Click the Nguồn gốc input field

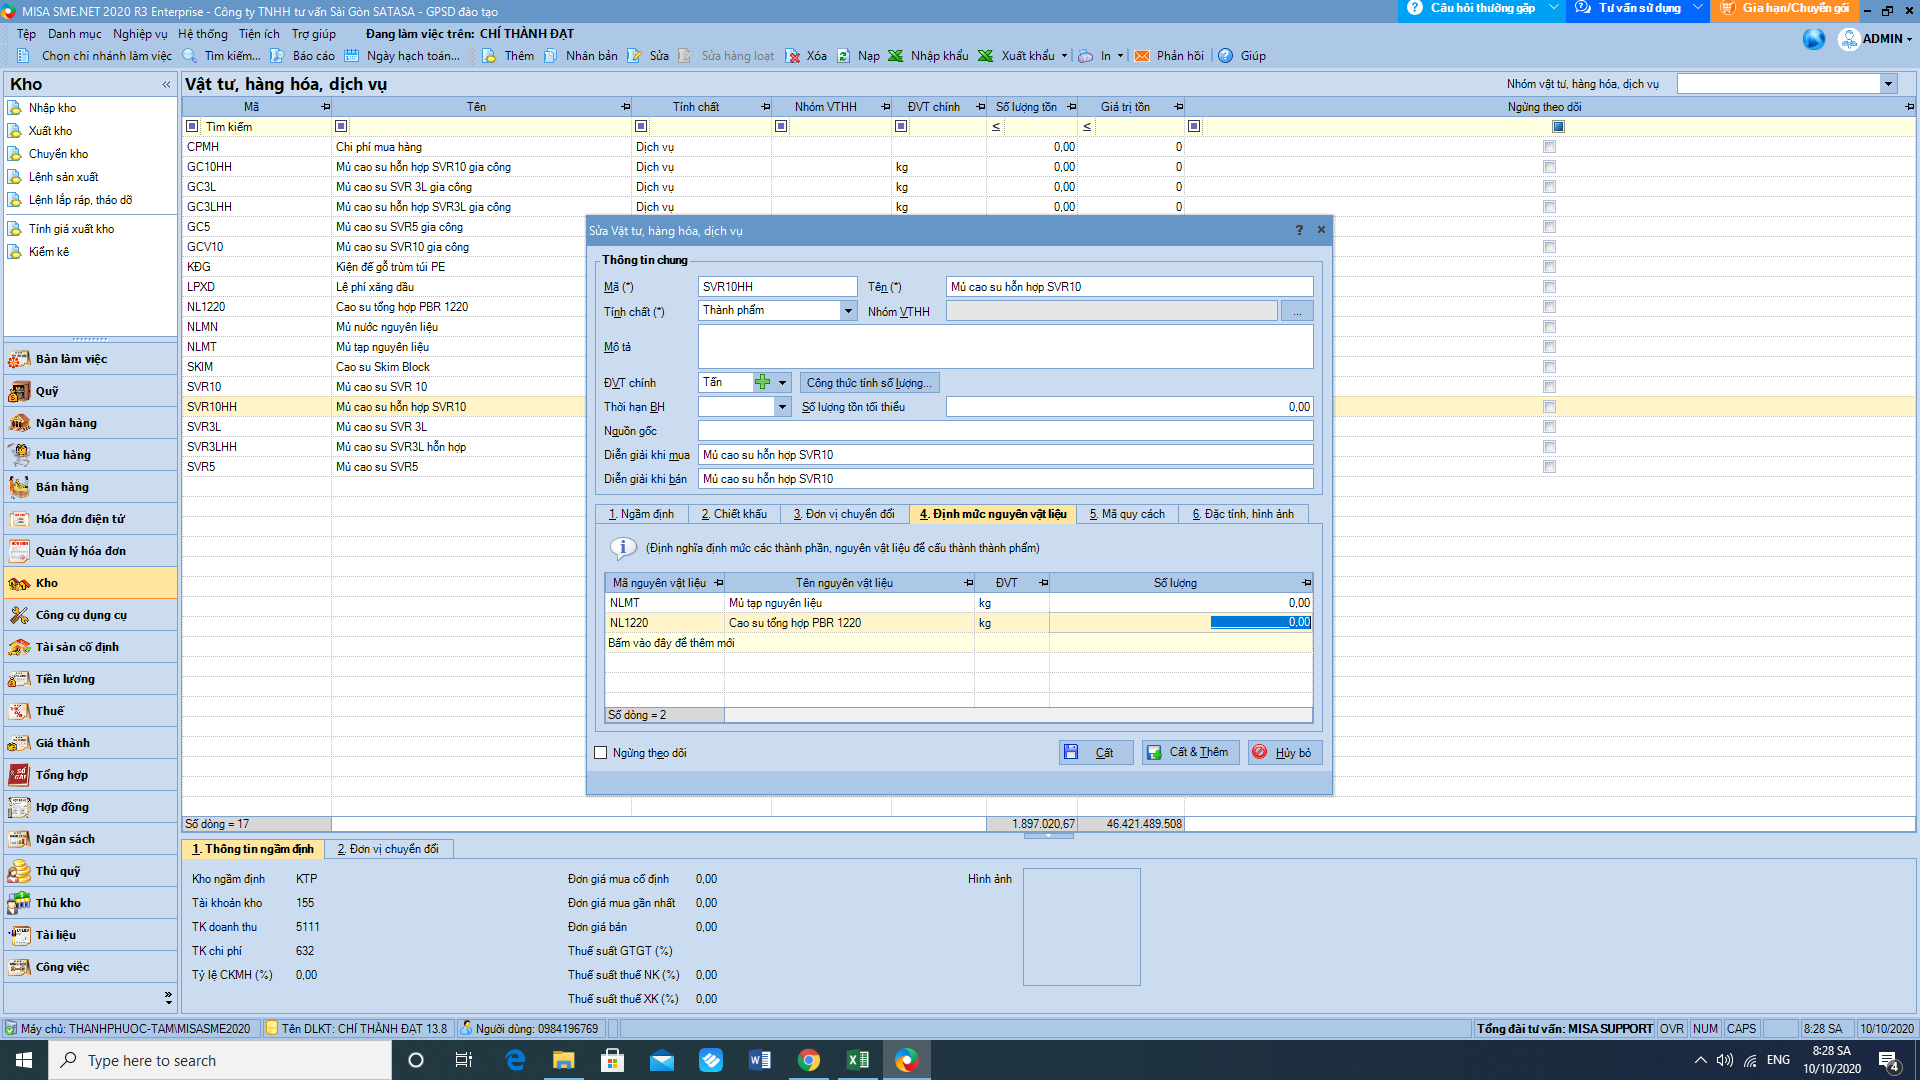pos(1005,431)
